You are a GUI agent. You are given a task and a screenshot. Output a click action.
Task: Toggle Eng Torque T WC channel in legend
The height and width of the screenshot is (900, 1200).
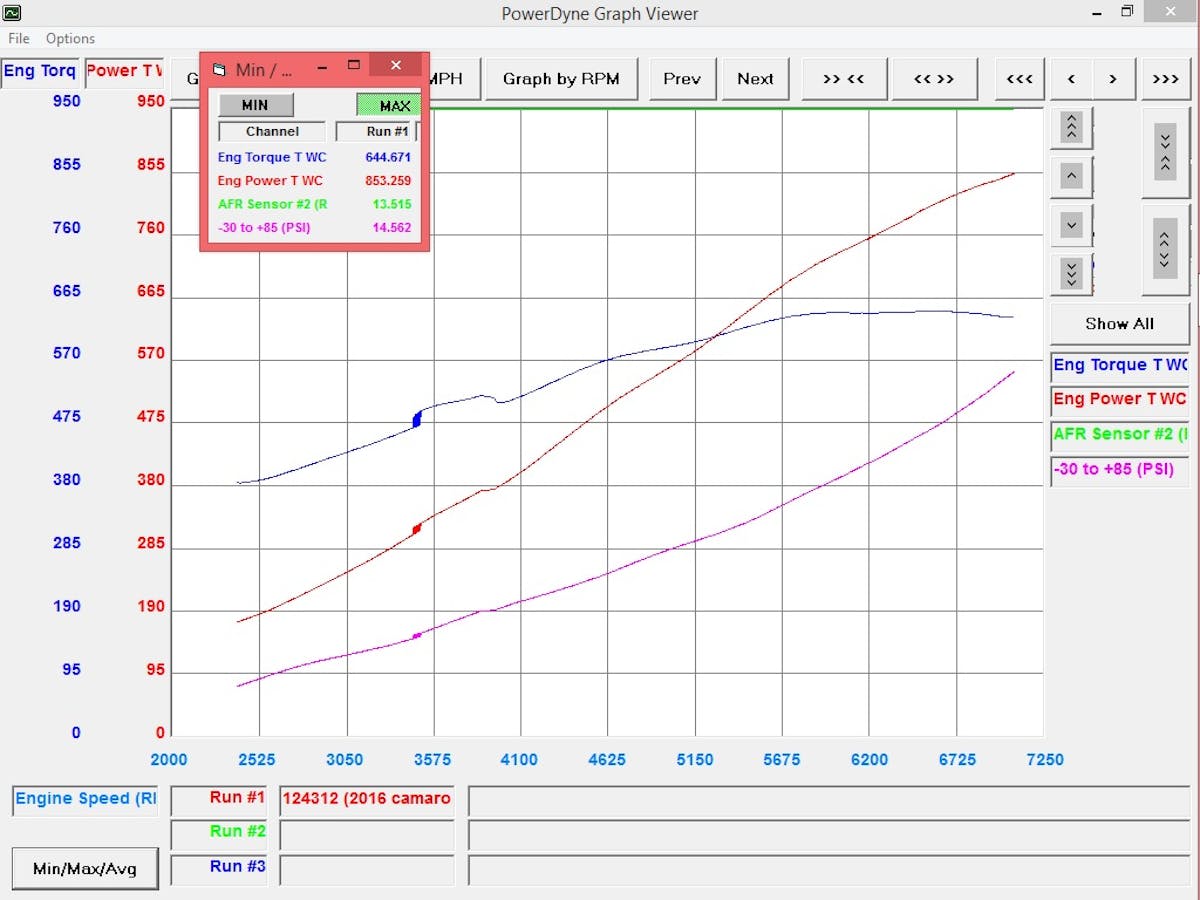click(x=1119, y=366)
